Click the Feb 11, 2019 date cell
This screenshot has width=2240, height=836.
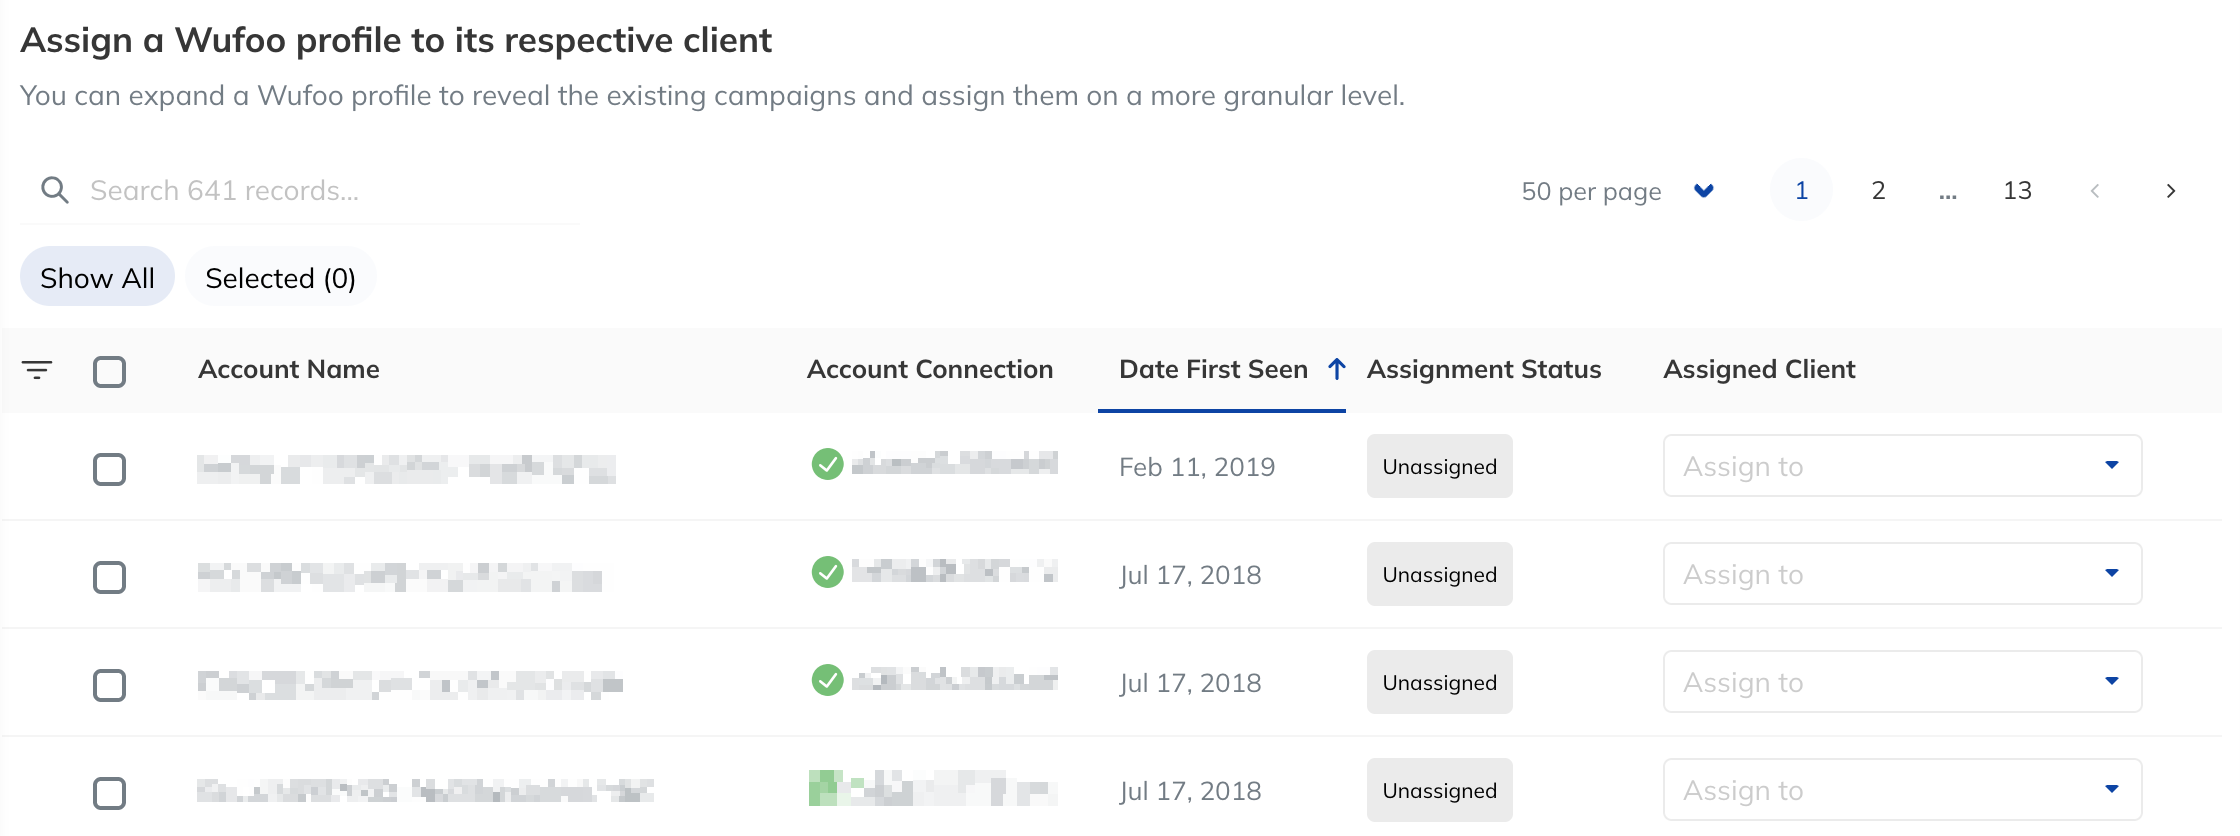click(1197, 467)
